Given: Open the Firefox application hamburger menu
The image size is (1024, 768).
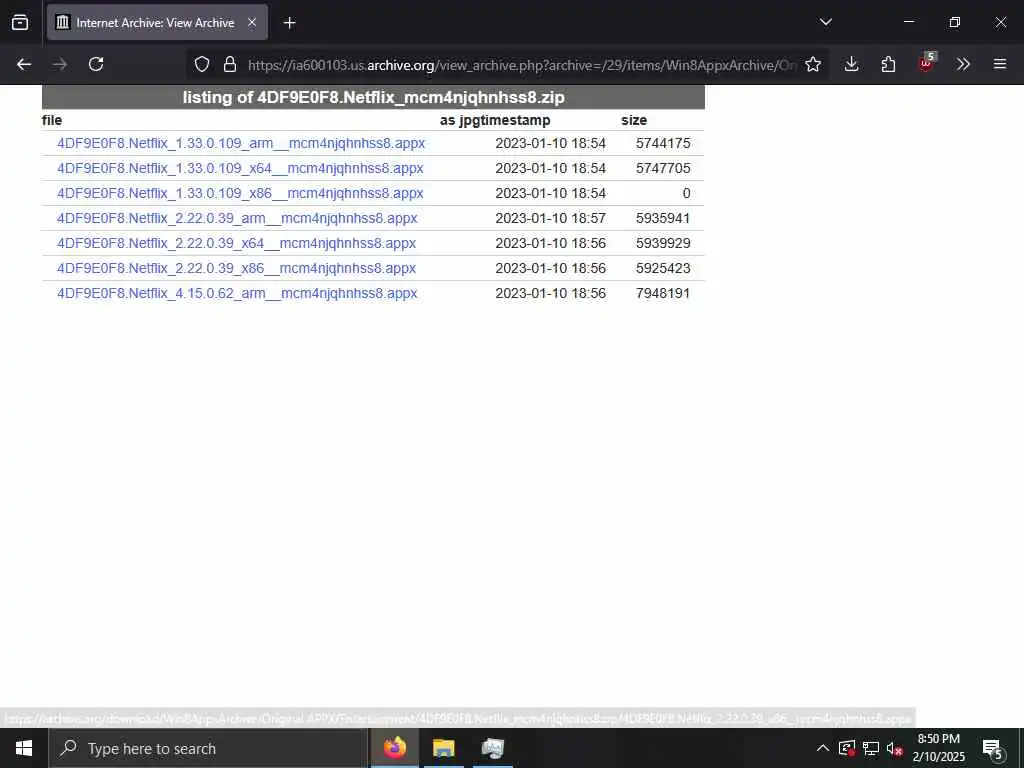Looking at the screenshot, I should click(1000, 64).
